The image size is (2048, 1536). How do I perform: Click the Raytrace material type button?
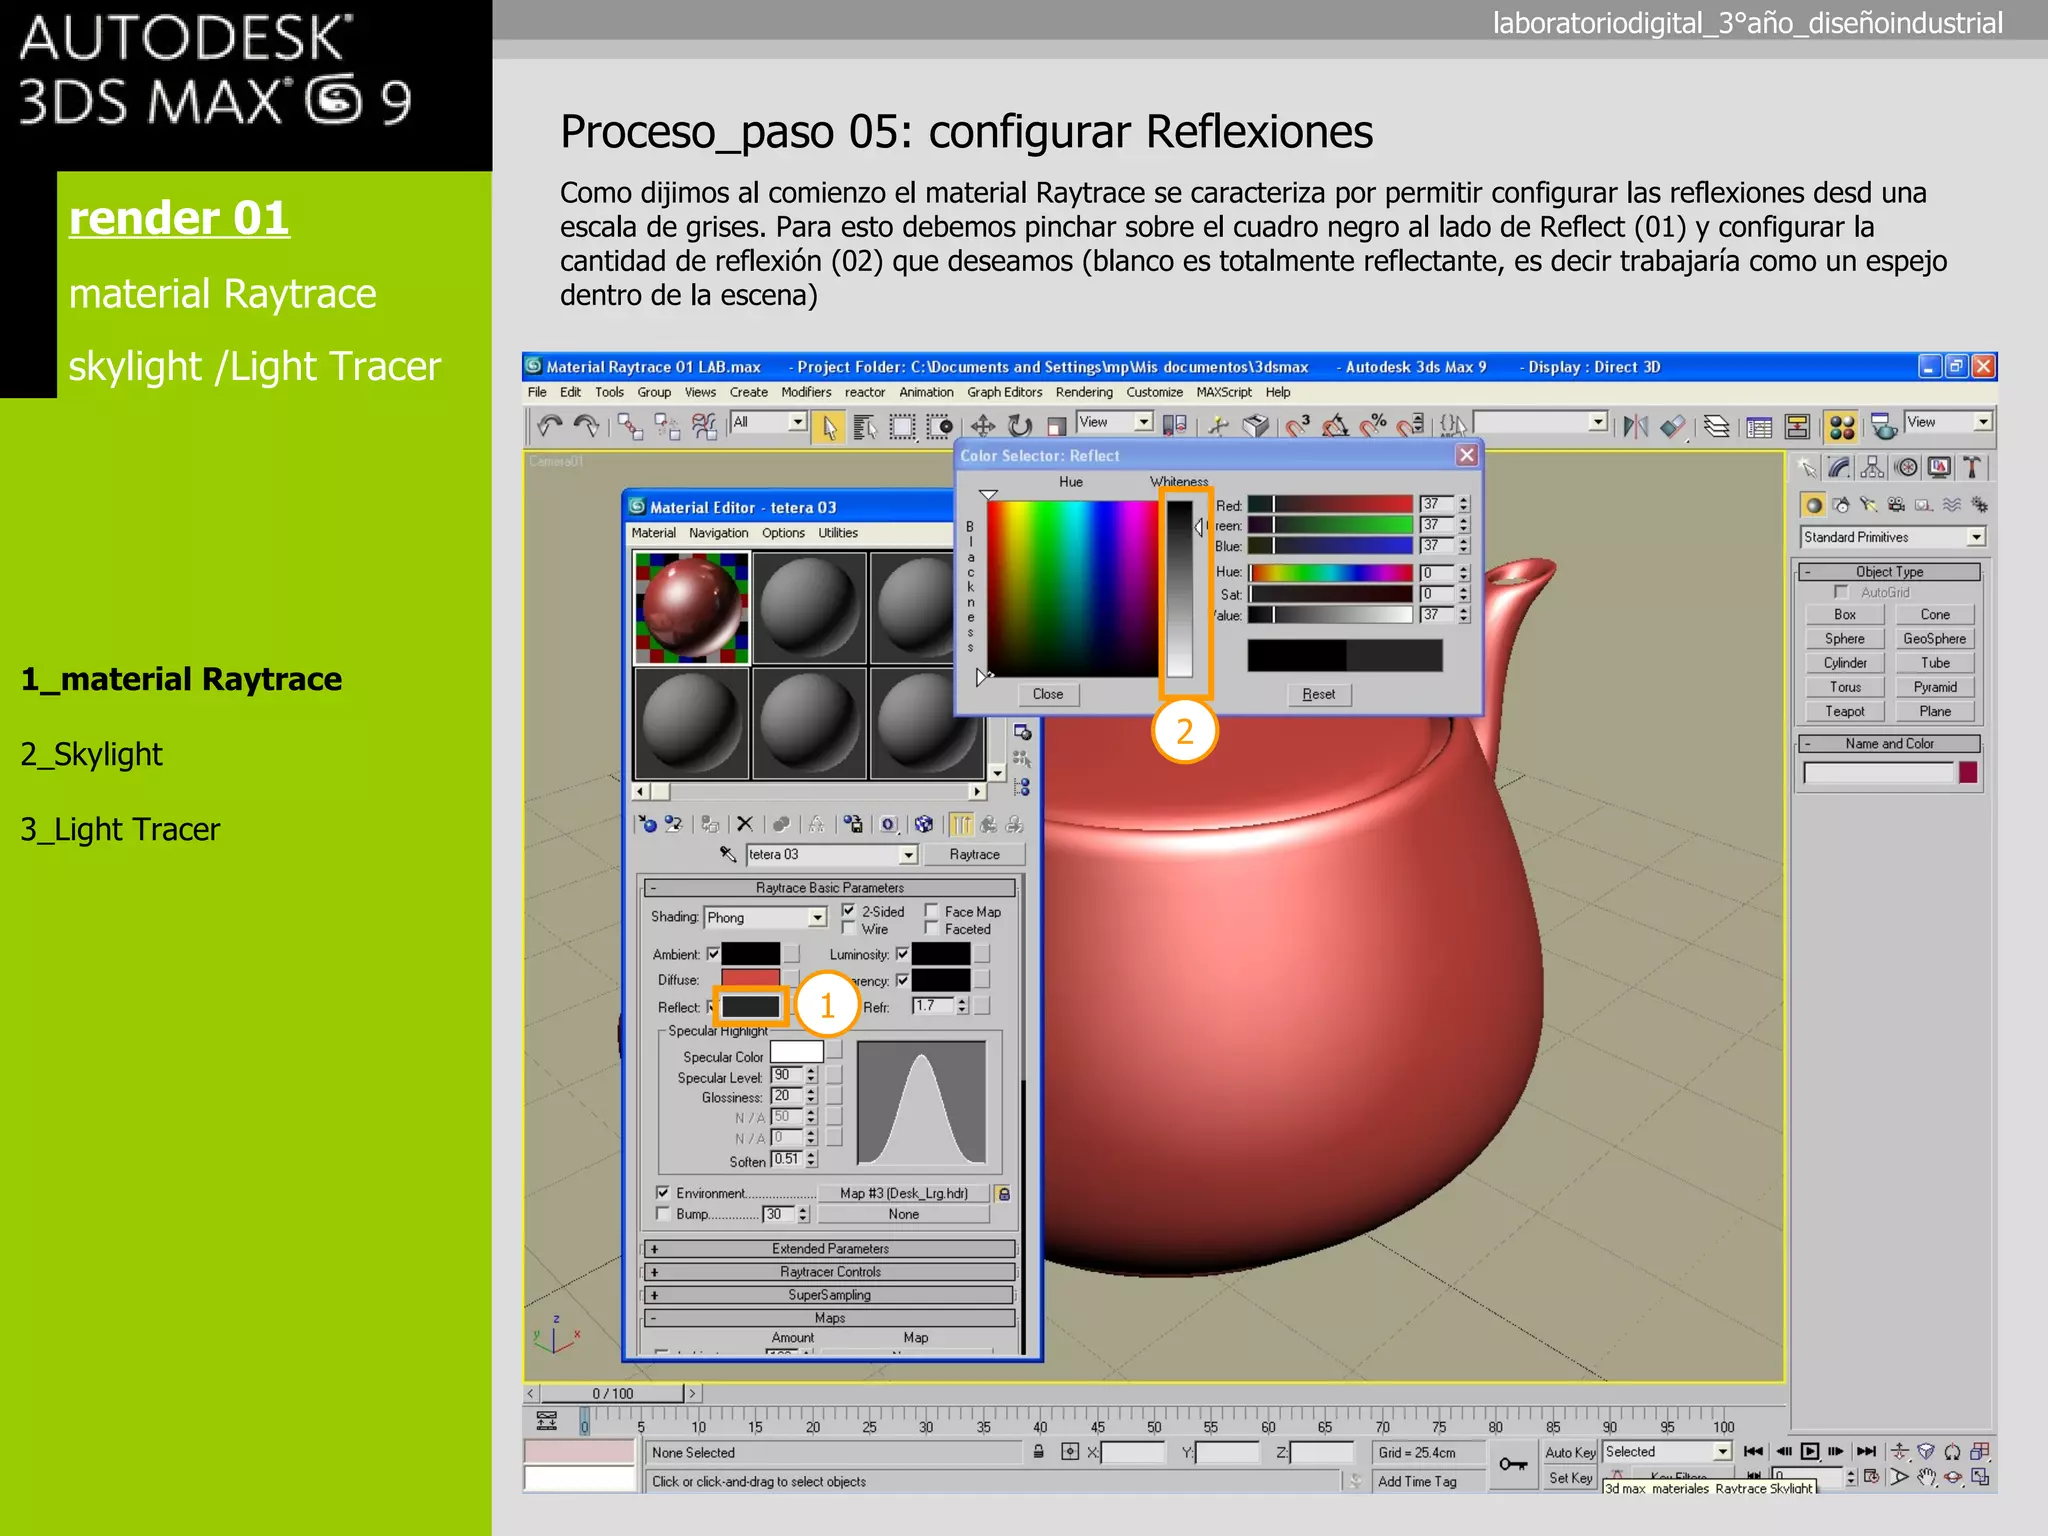974,854
